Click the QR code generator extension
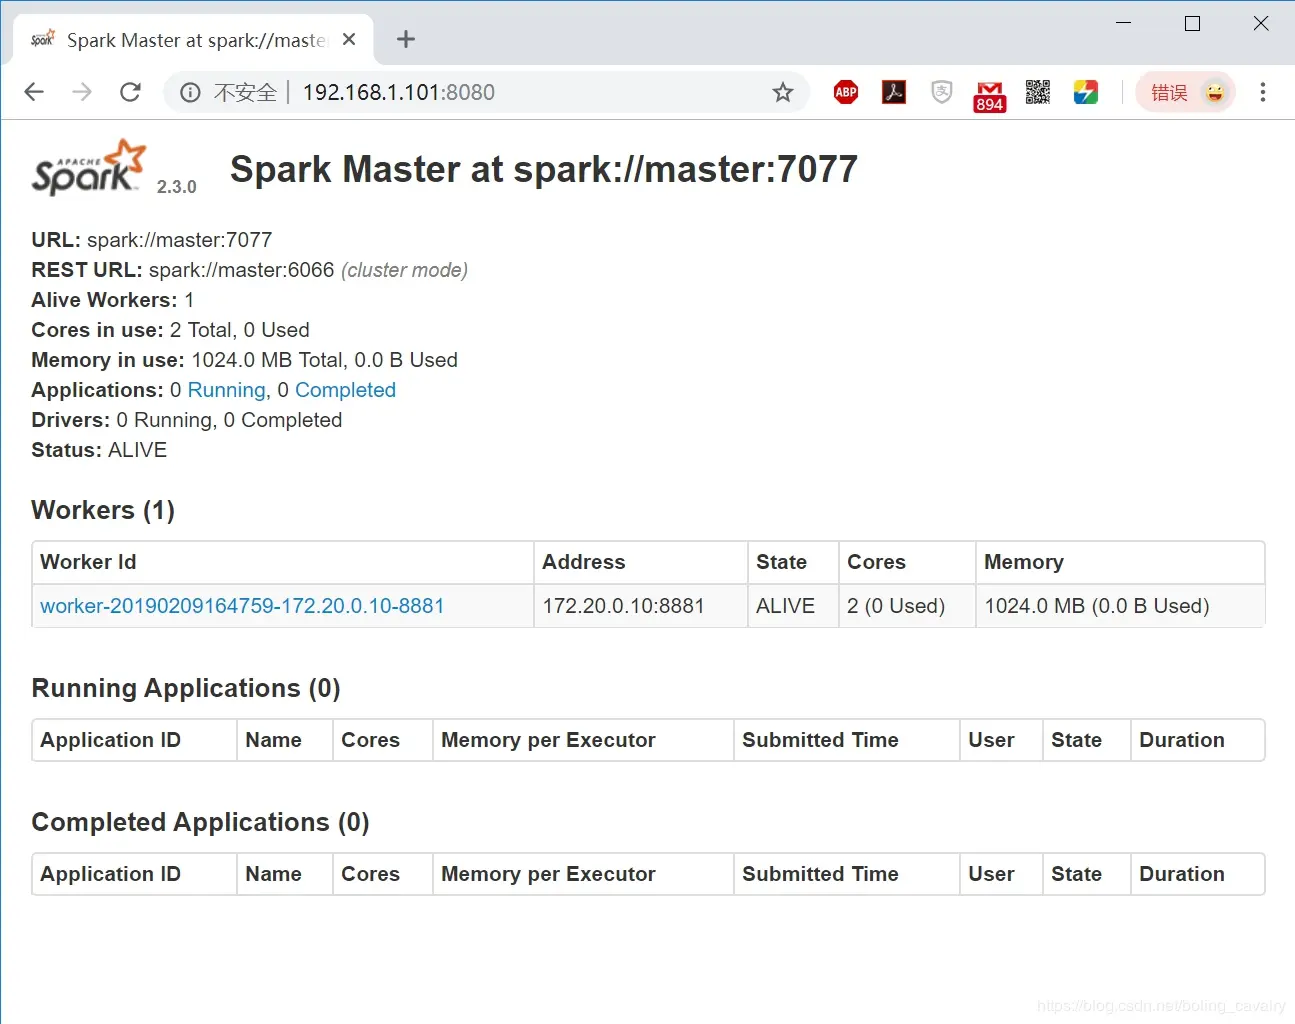Screen dimensions: 1295x1024 coord(1037,92)
